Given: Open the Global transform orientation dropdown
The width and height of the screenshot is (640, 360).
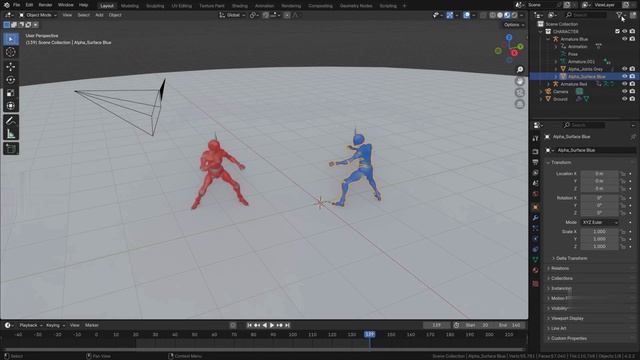Looking at the screenshot, I should (x=232, y=15).
